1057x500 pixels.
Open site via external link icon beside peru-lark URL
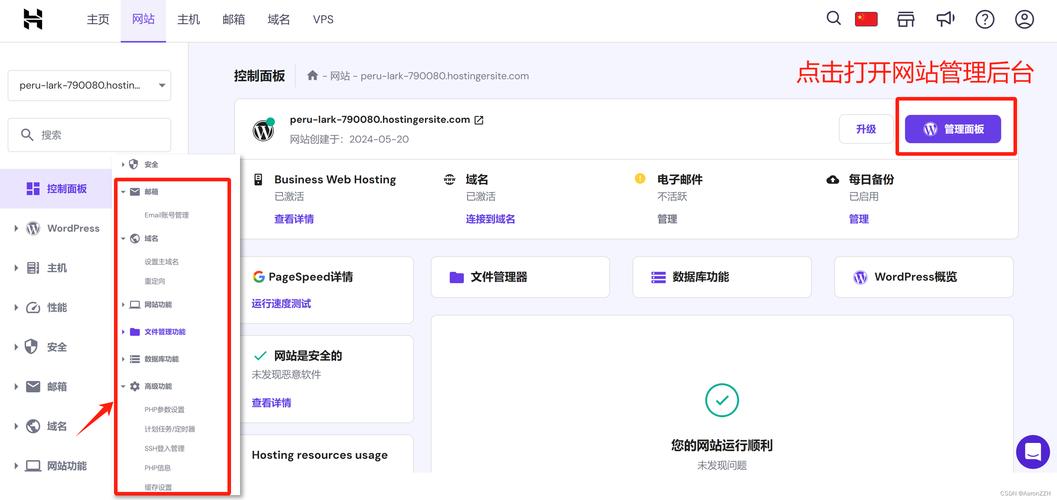(479, 120)
